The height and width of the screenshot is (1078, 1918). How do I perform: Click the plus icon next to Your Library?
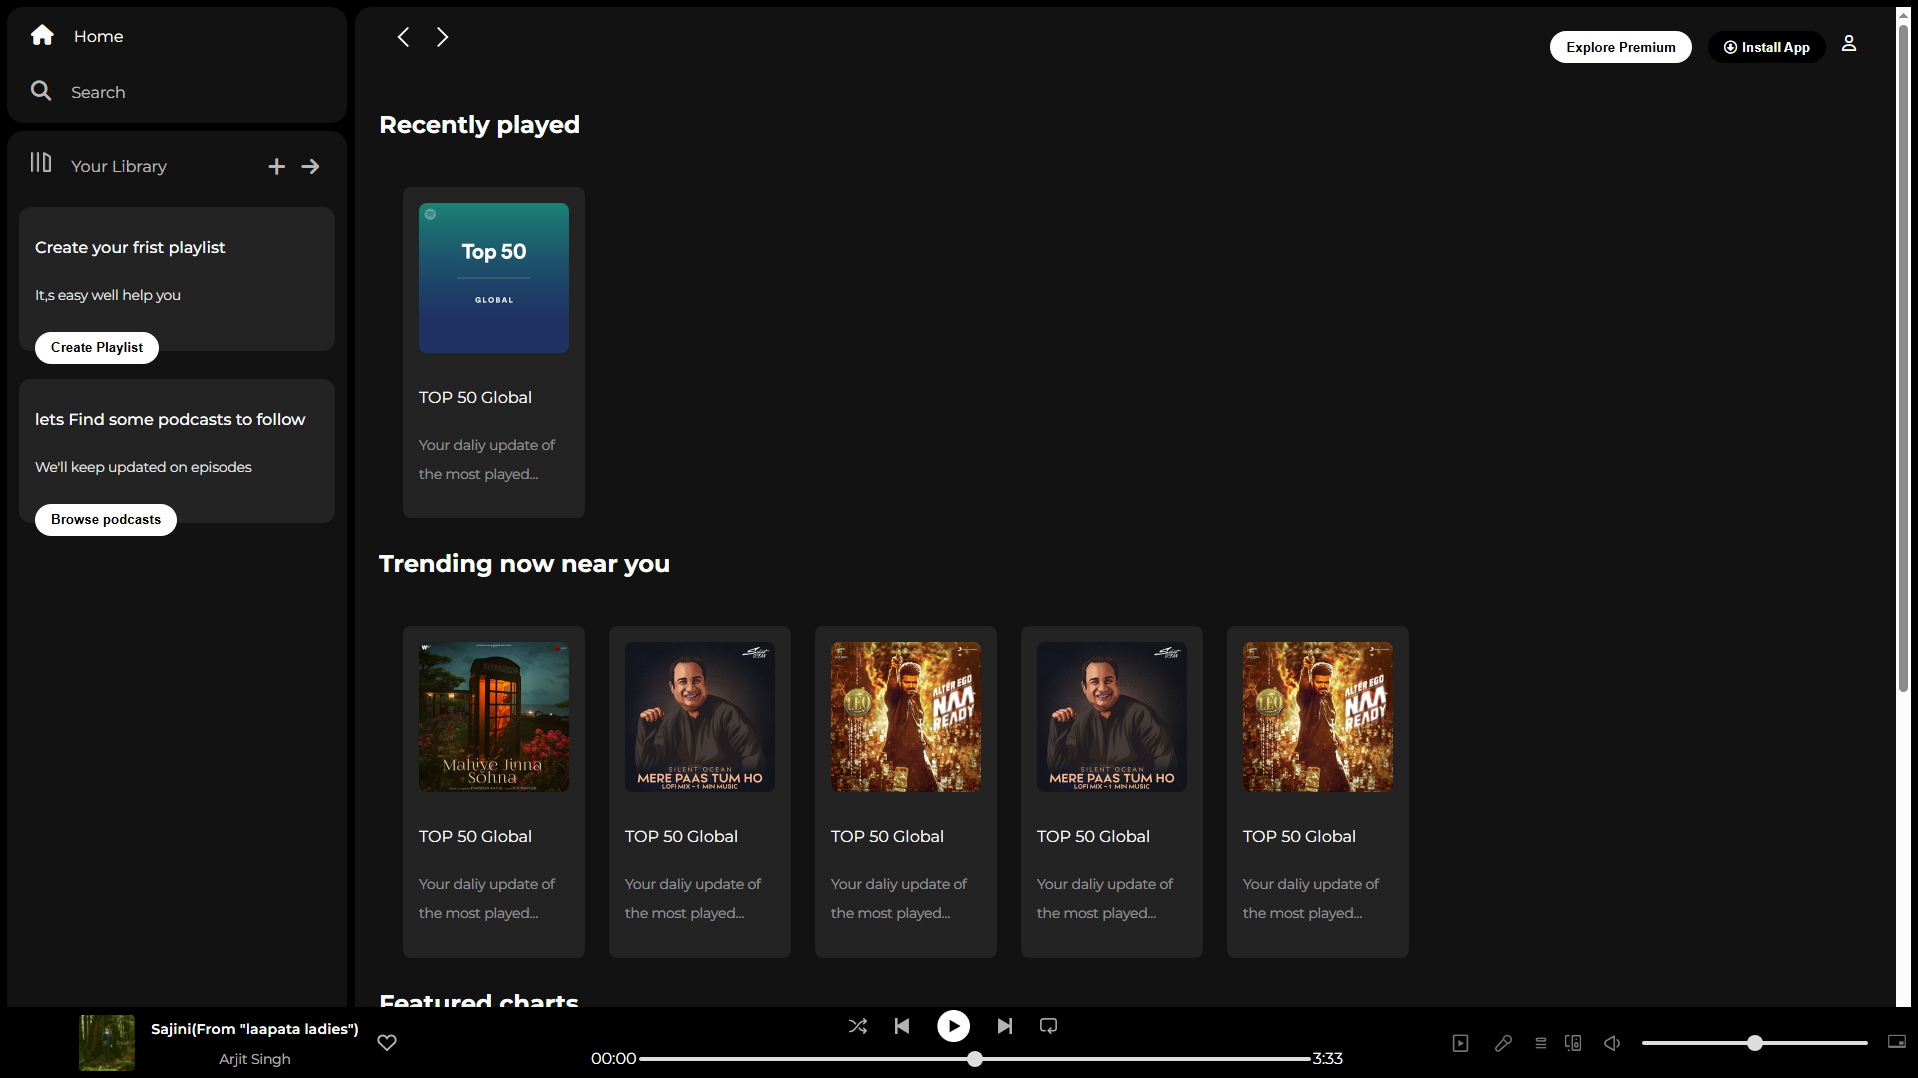point(277,167)
